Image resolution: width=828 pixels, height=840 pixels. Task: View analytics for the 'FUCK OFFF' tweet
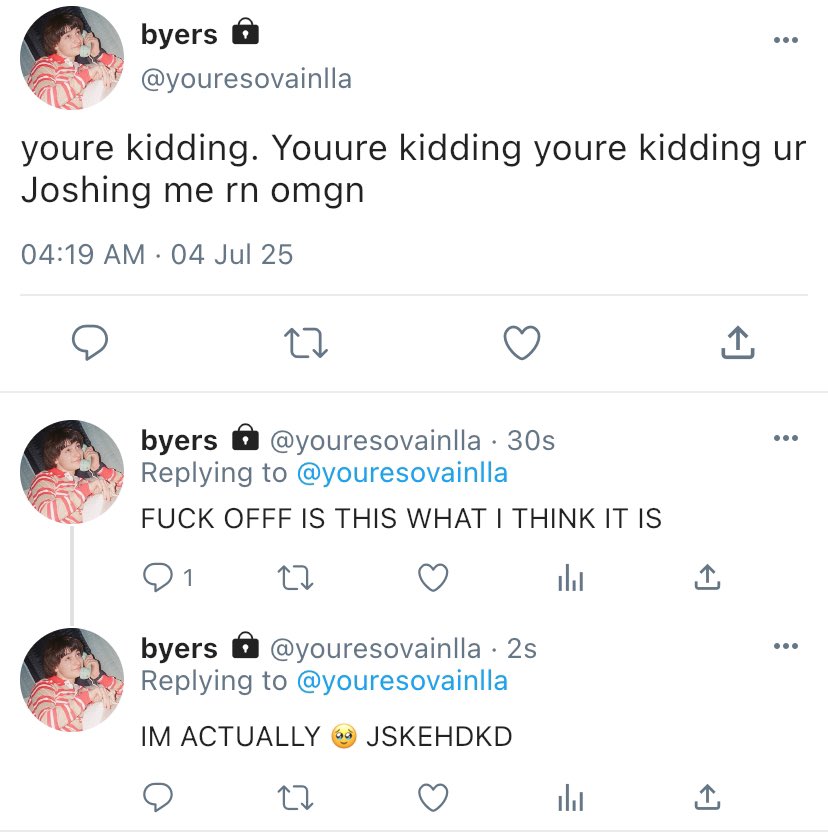coord(570,577)
